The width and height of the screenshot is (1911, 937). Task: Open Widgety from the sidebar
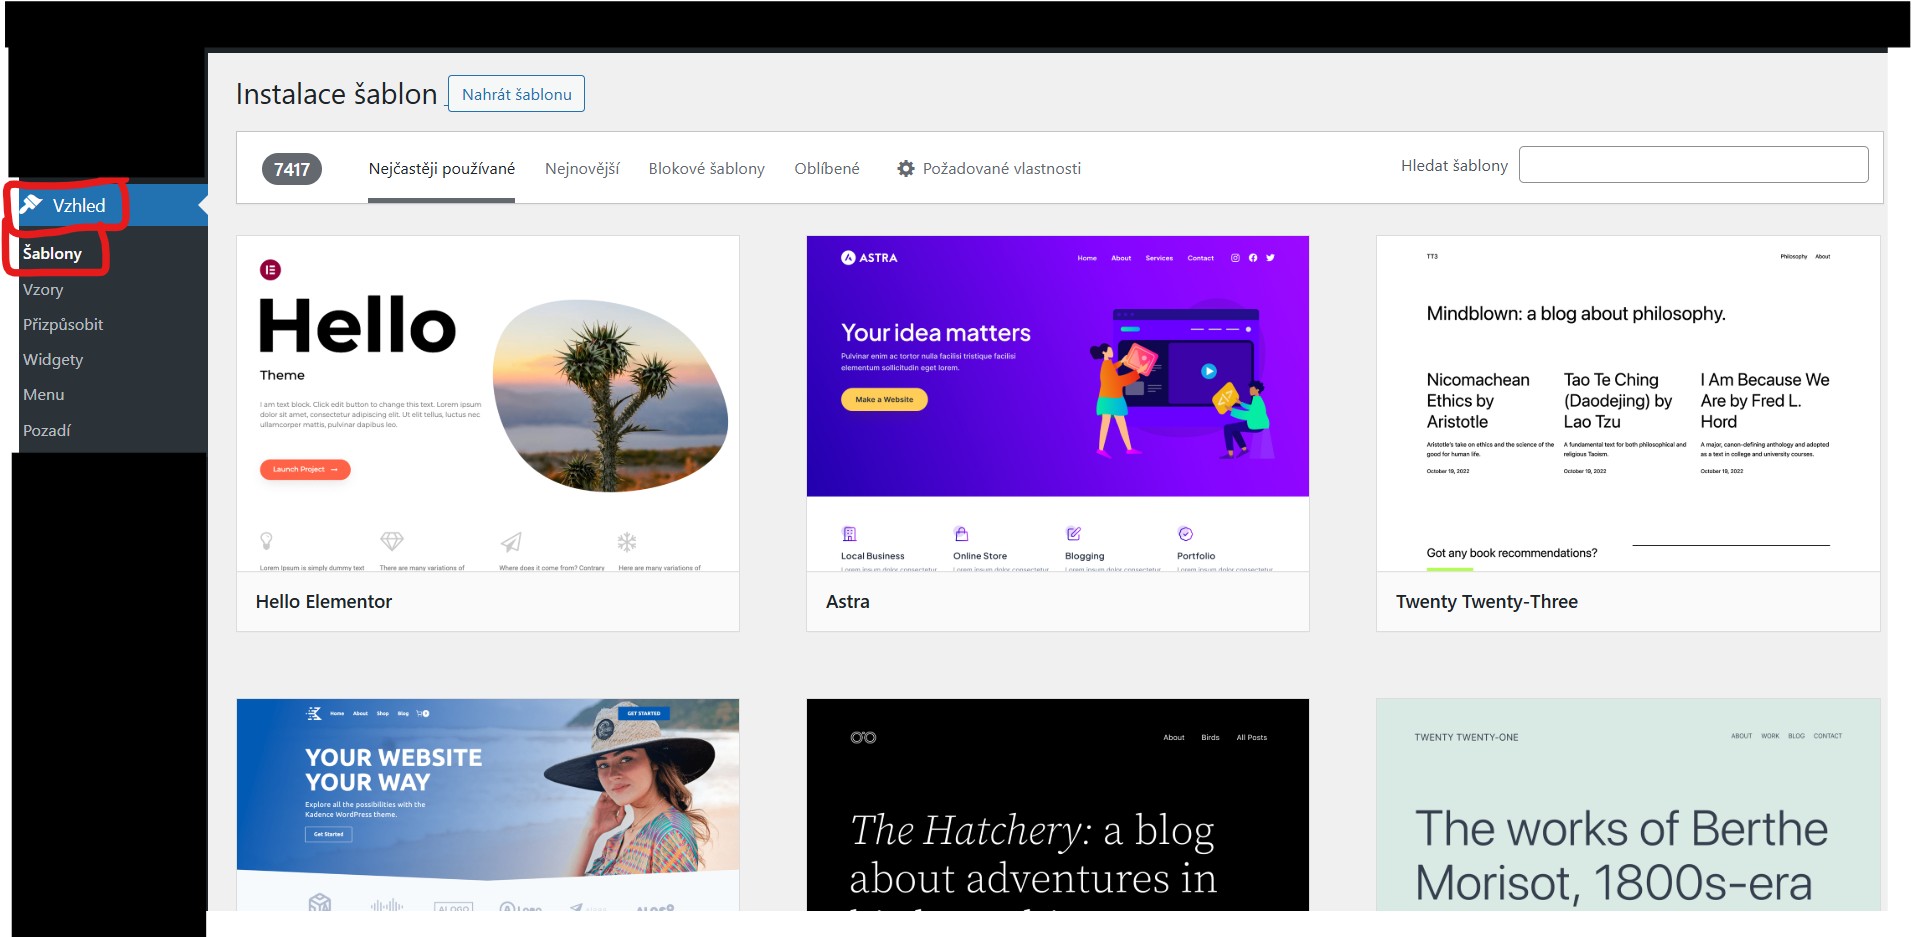(53, 360)
